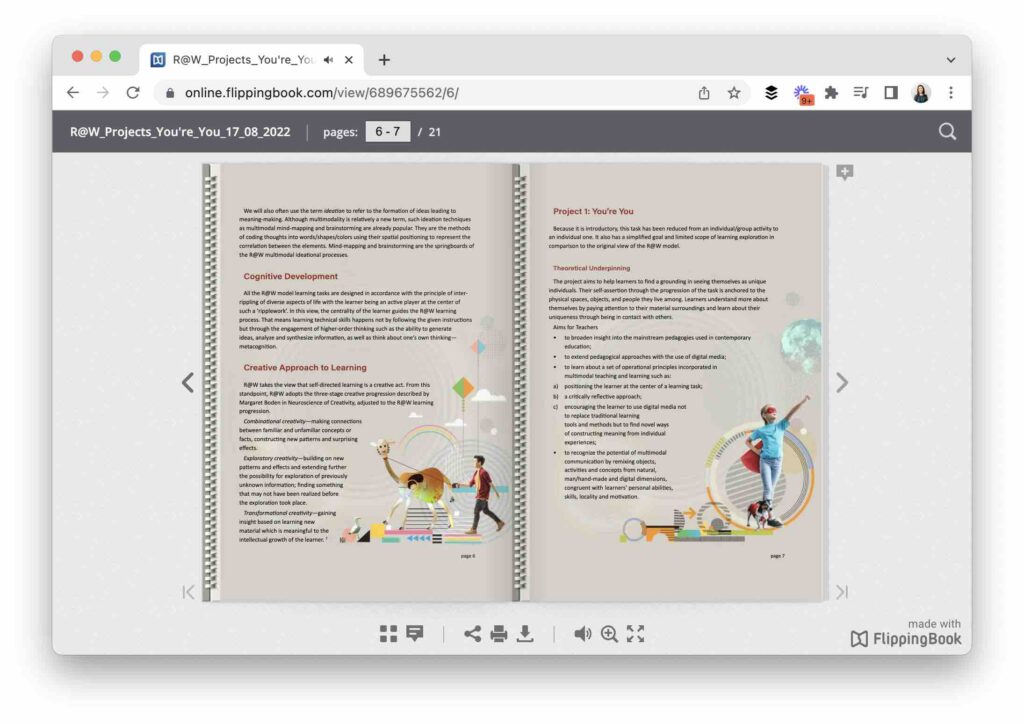1024x724 pixels.
Task: Open the notes panel in the flipbook toolbar
Action: pos(414,633)
